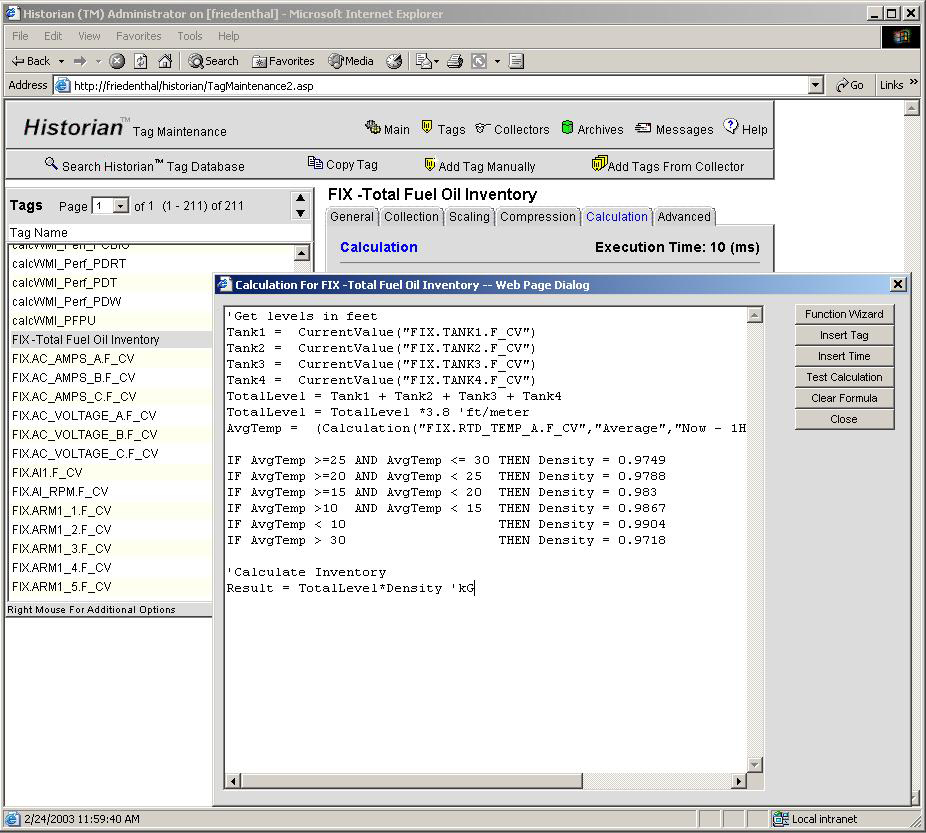
Task: Expand the Links toolbar chevron
Action: tap(914, 81)
